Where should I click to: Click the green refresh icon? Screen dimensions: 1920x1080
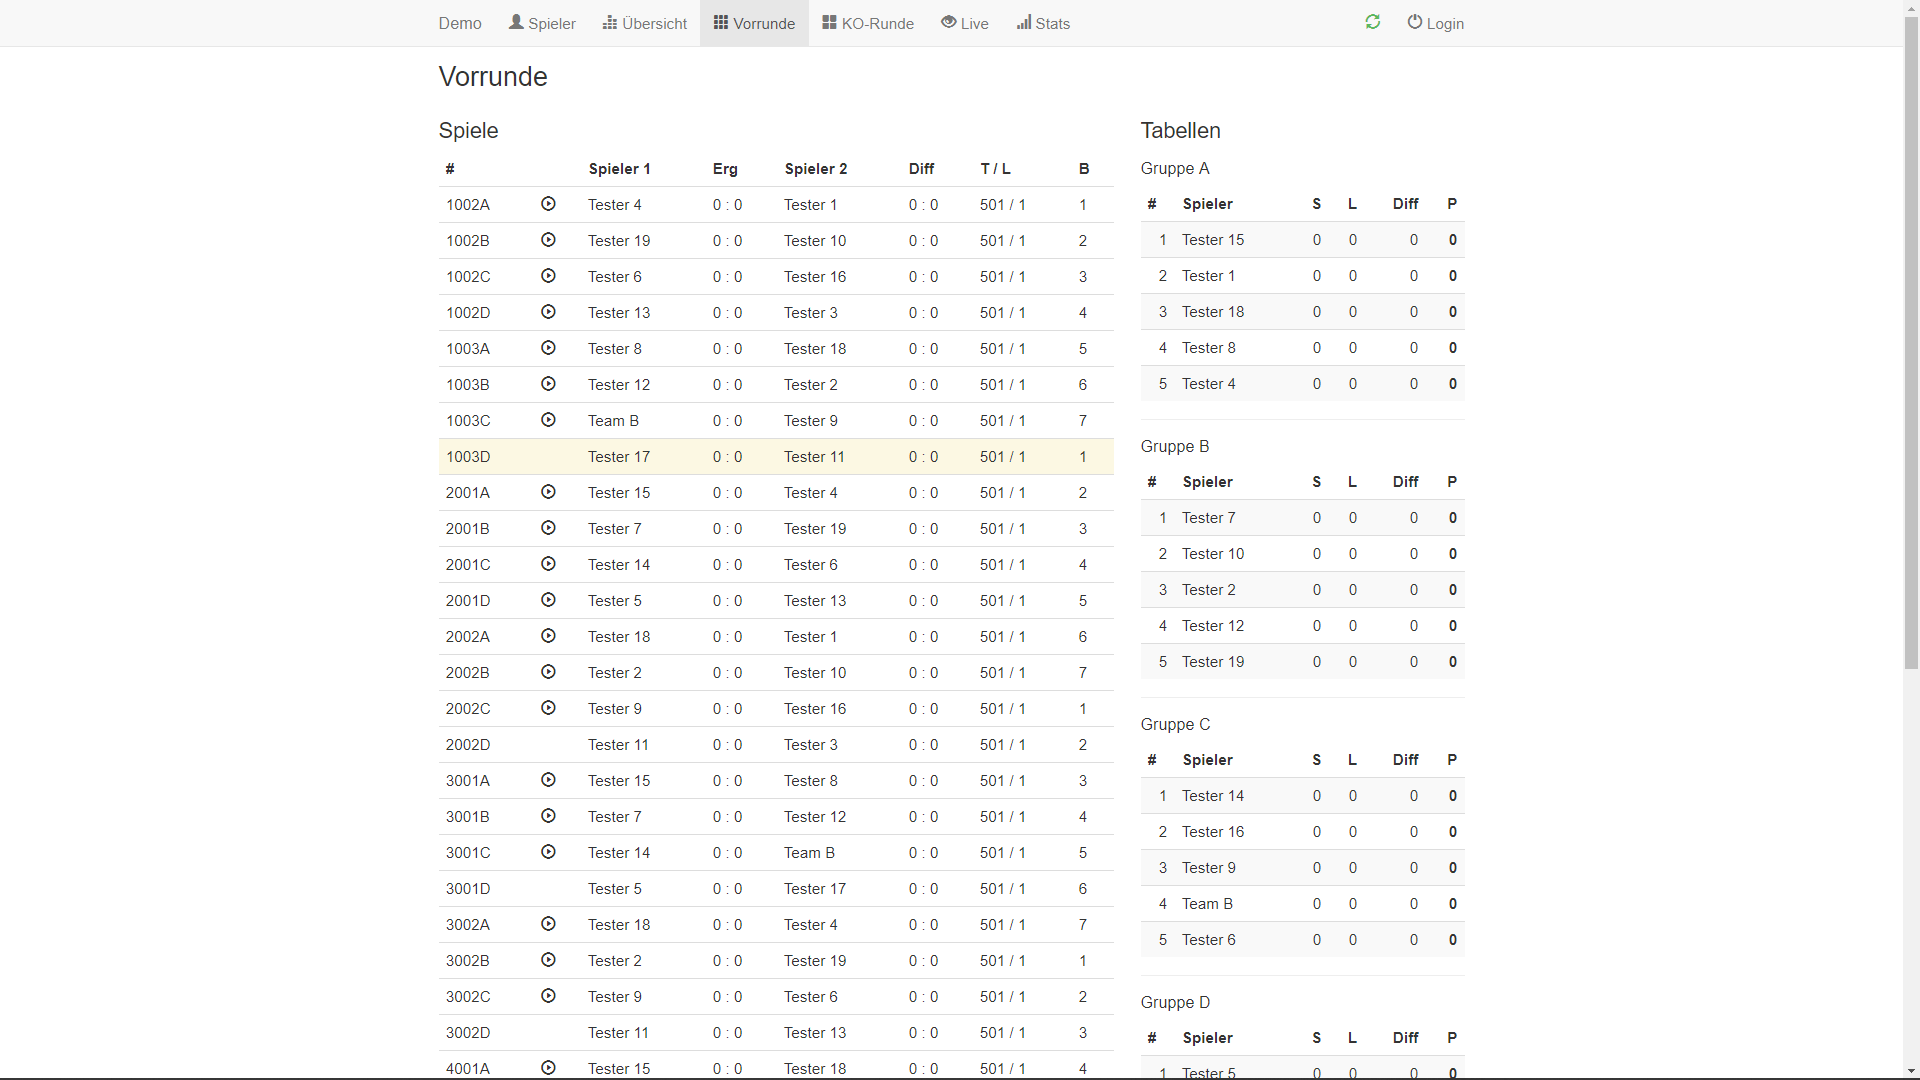[1372, 22]
